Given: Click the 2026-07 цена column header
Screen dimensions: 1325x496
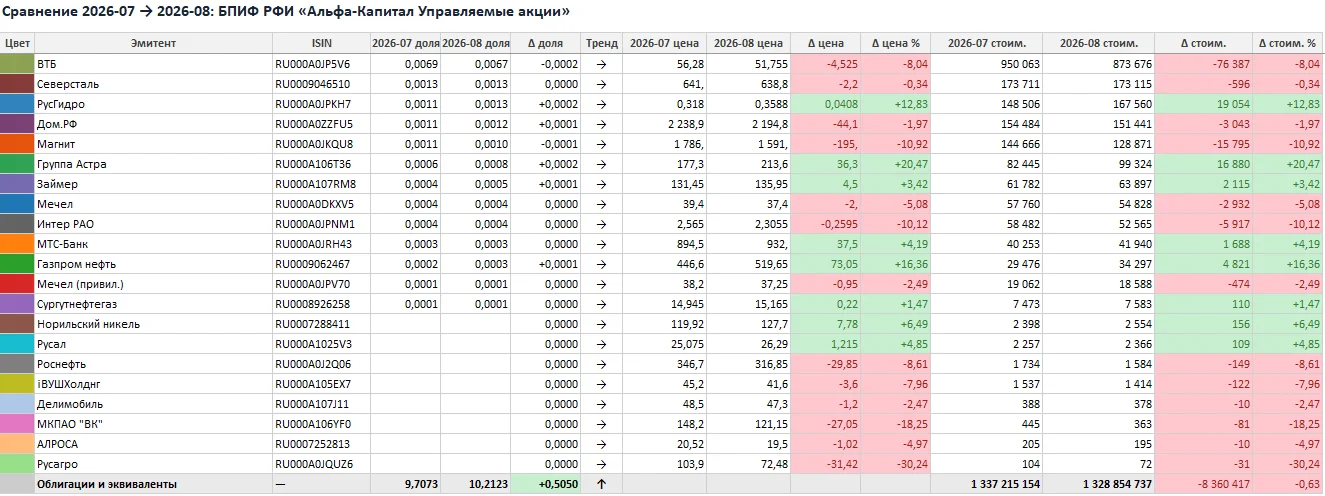Looking at the screenshot, I should (664, 43).
